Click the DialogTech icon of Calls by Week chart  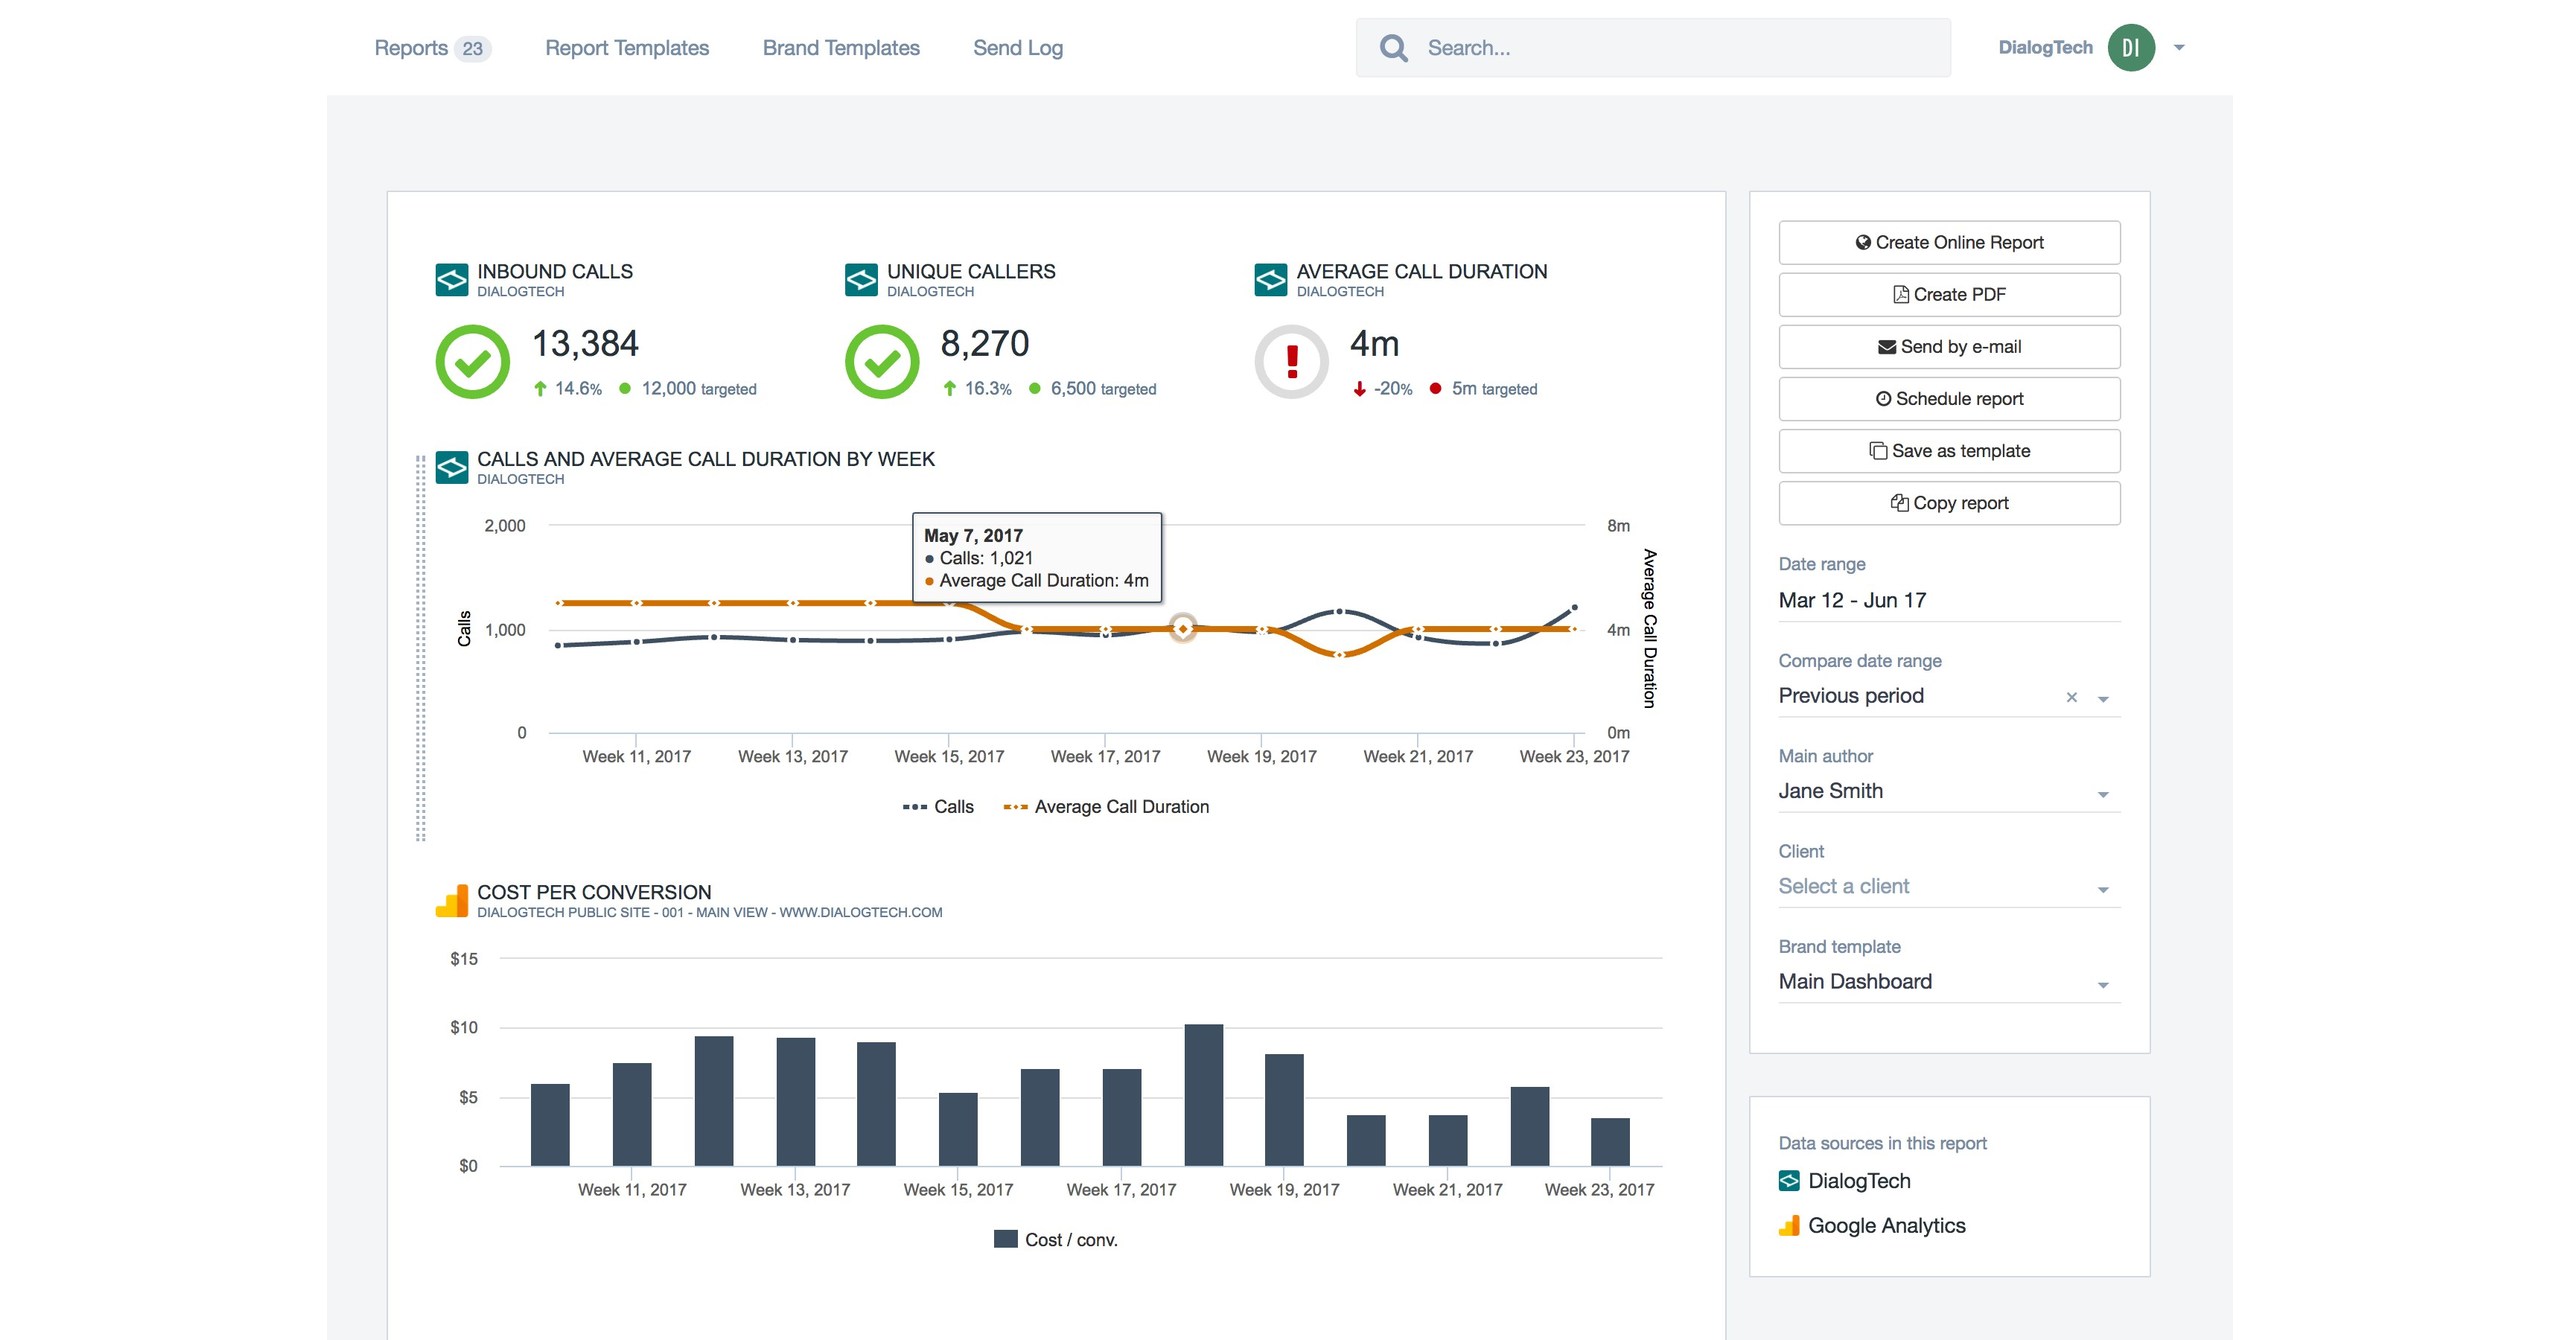(452, 467)
